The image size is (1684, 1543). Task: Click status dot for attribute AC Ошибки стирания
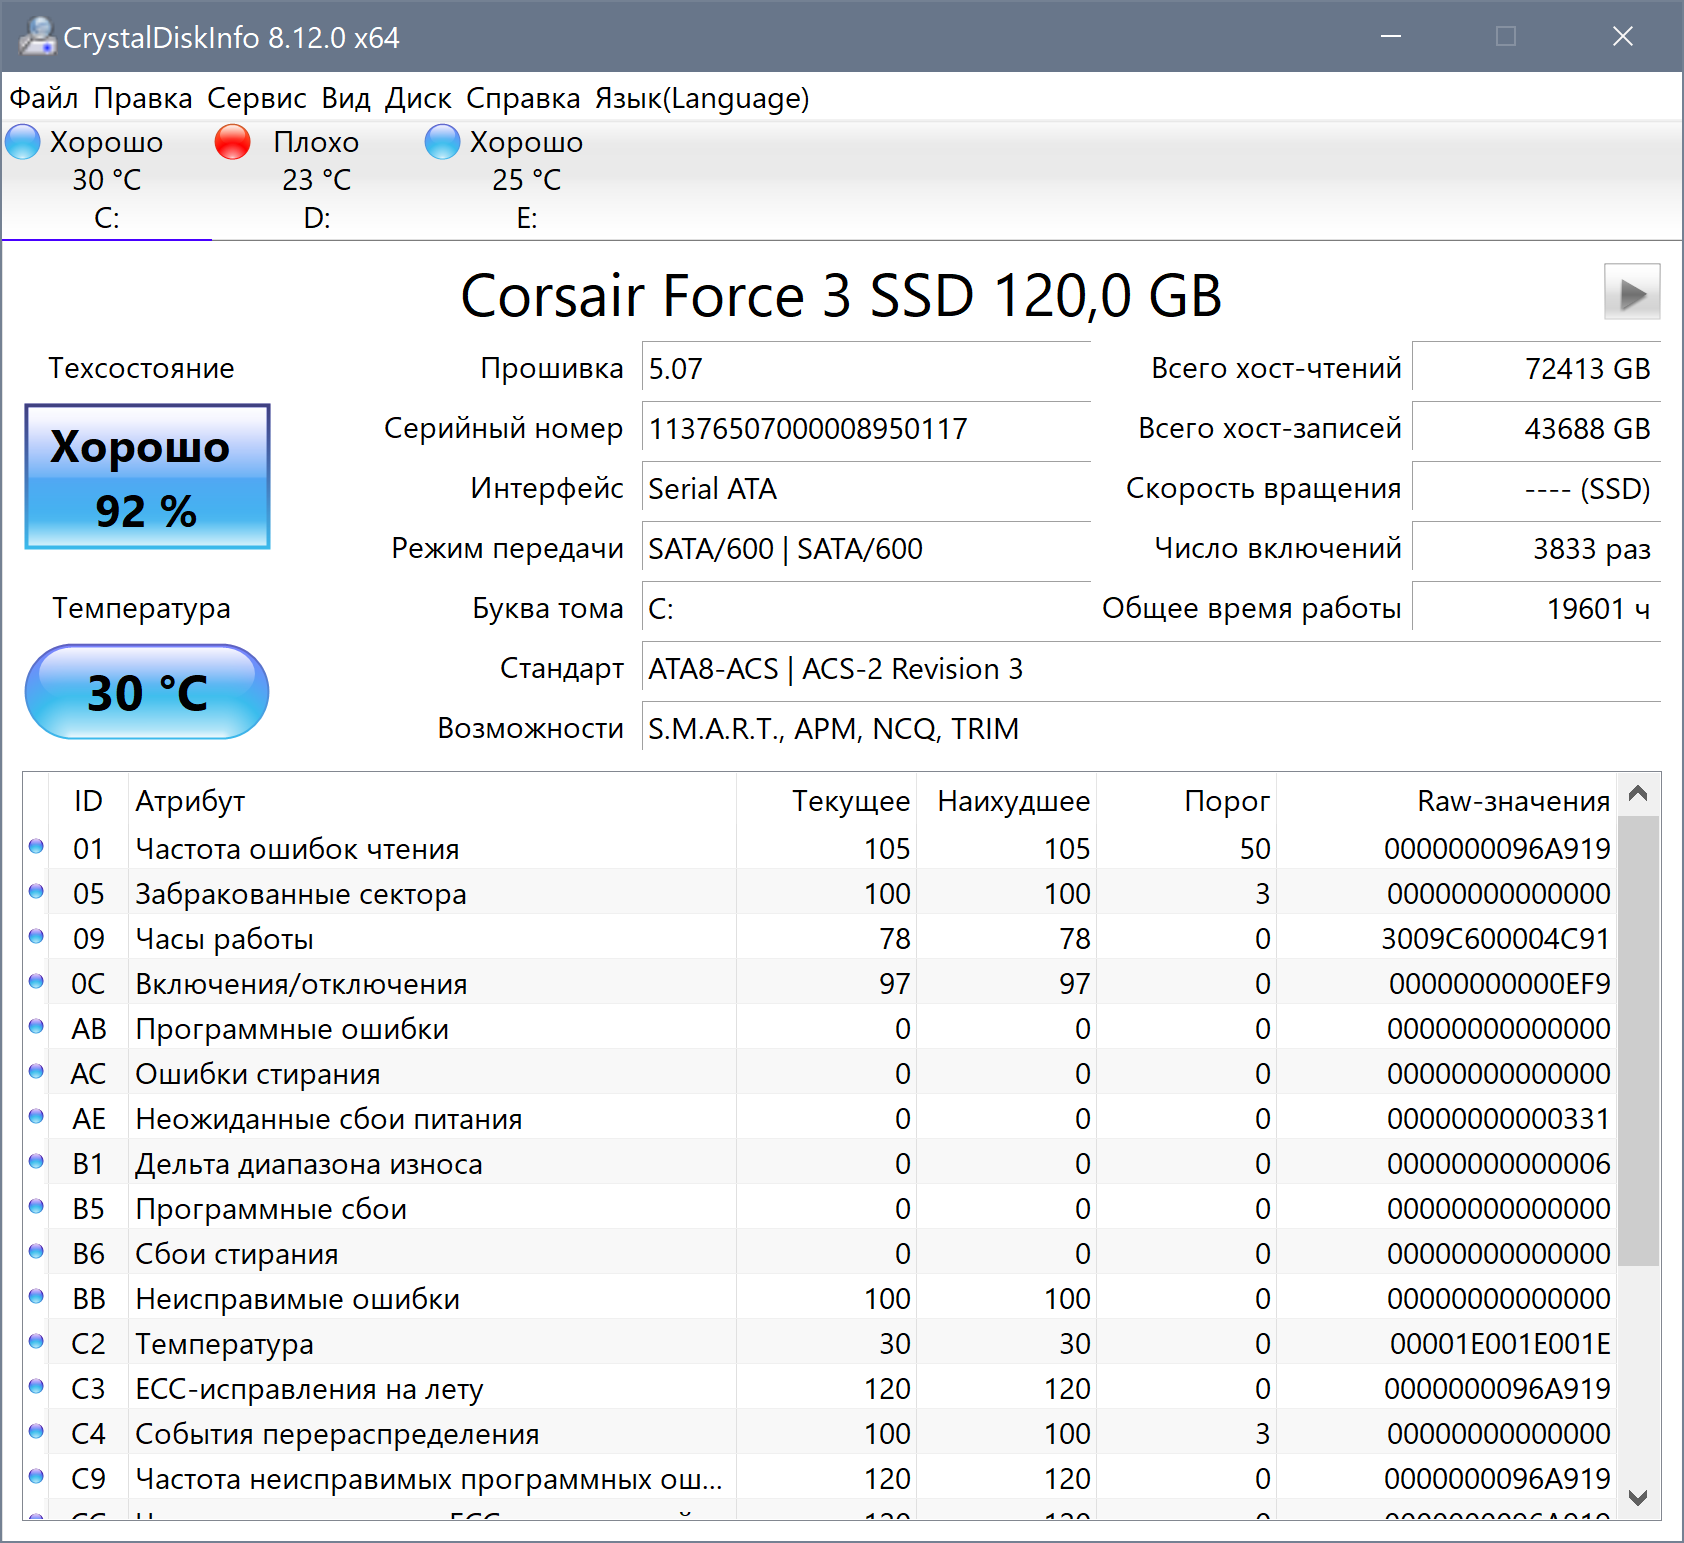point(36,1072)
